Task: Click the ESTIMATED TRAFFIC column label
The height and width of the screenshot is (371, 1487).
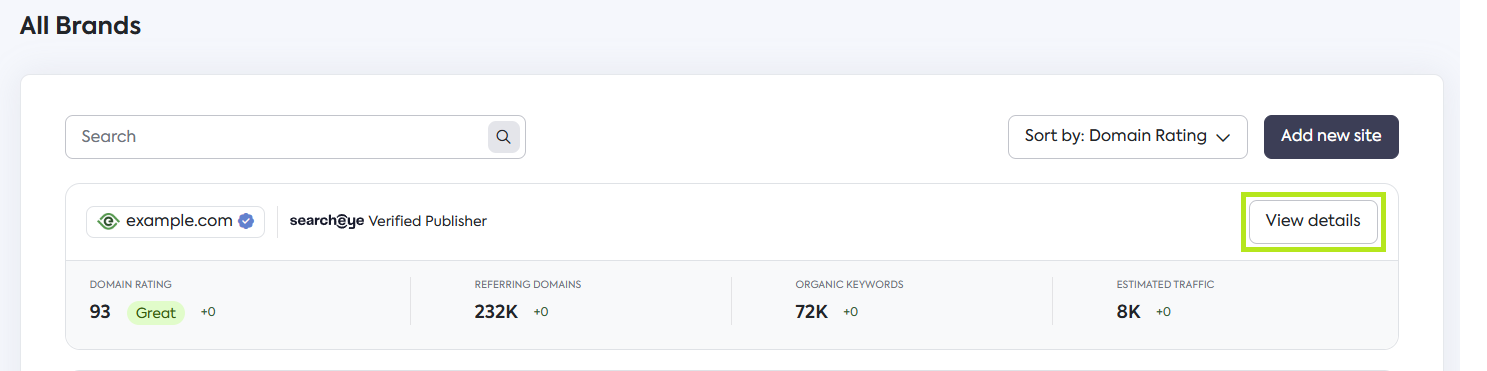Action: point(1165,285)
